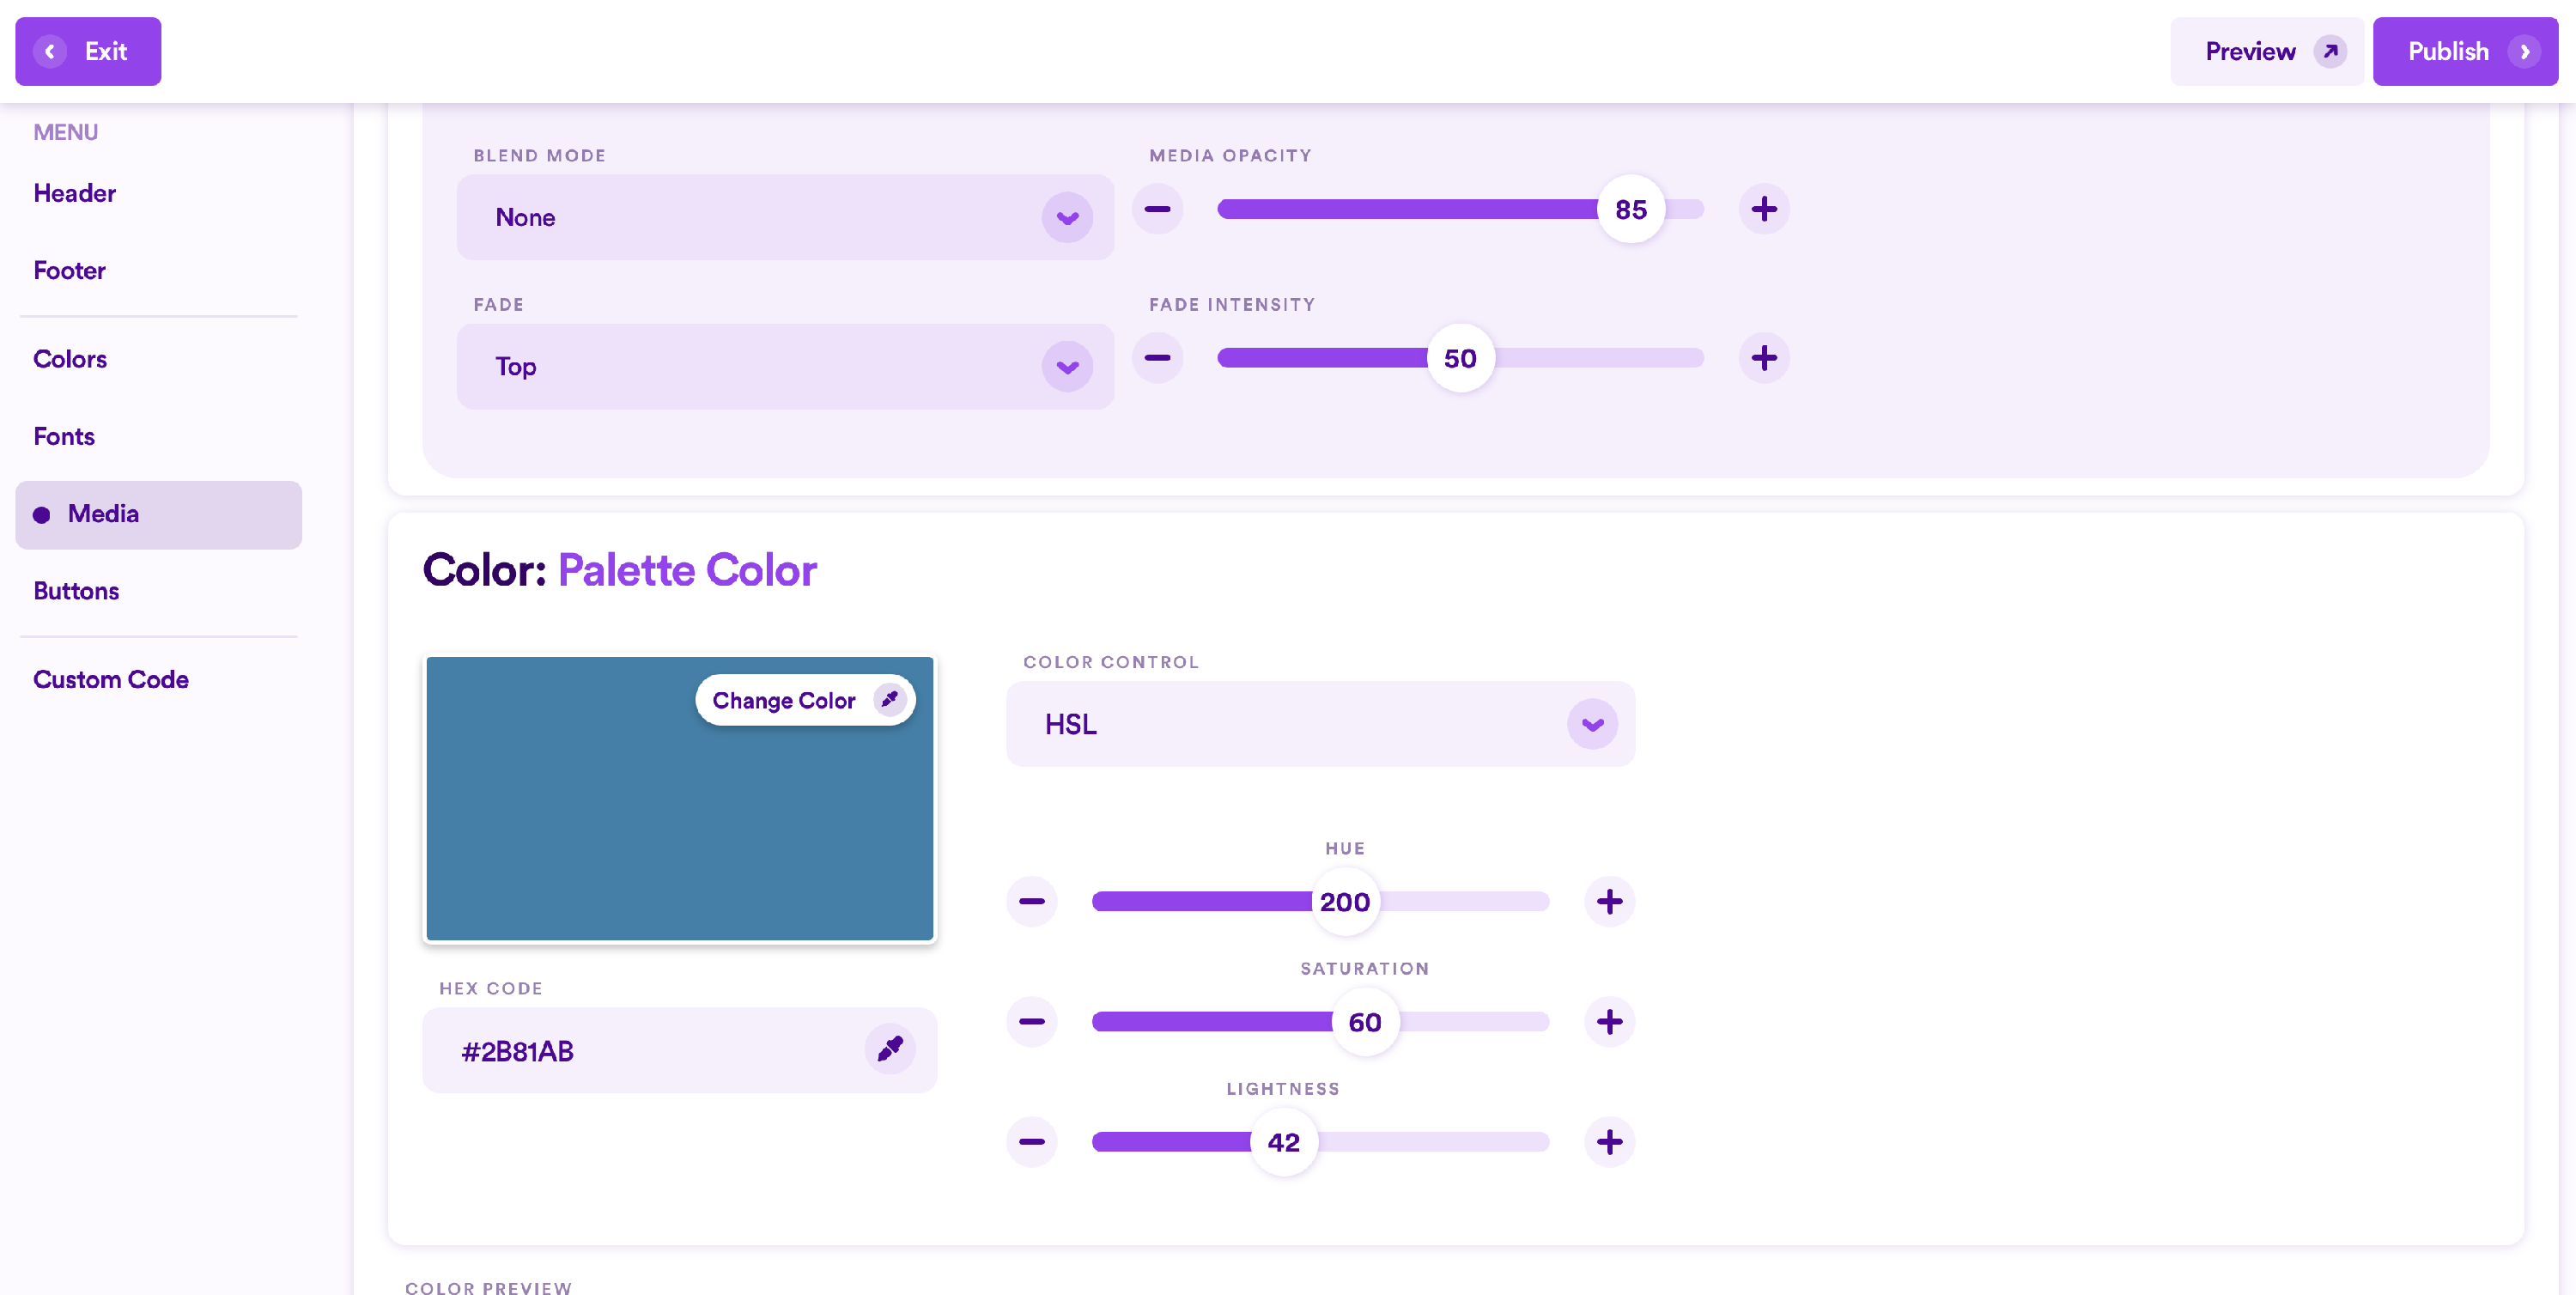Open the Blend Mode dropdown showing None

tap(785, 217)
